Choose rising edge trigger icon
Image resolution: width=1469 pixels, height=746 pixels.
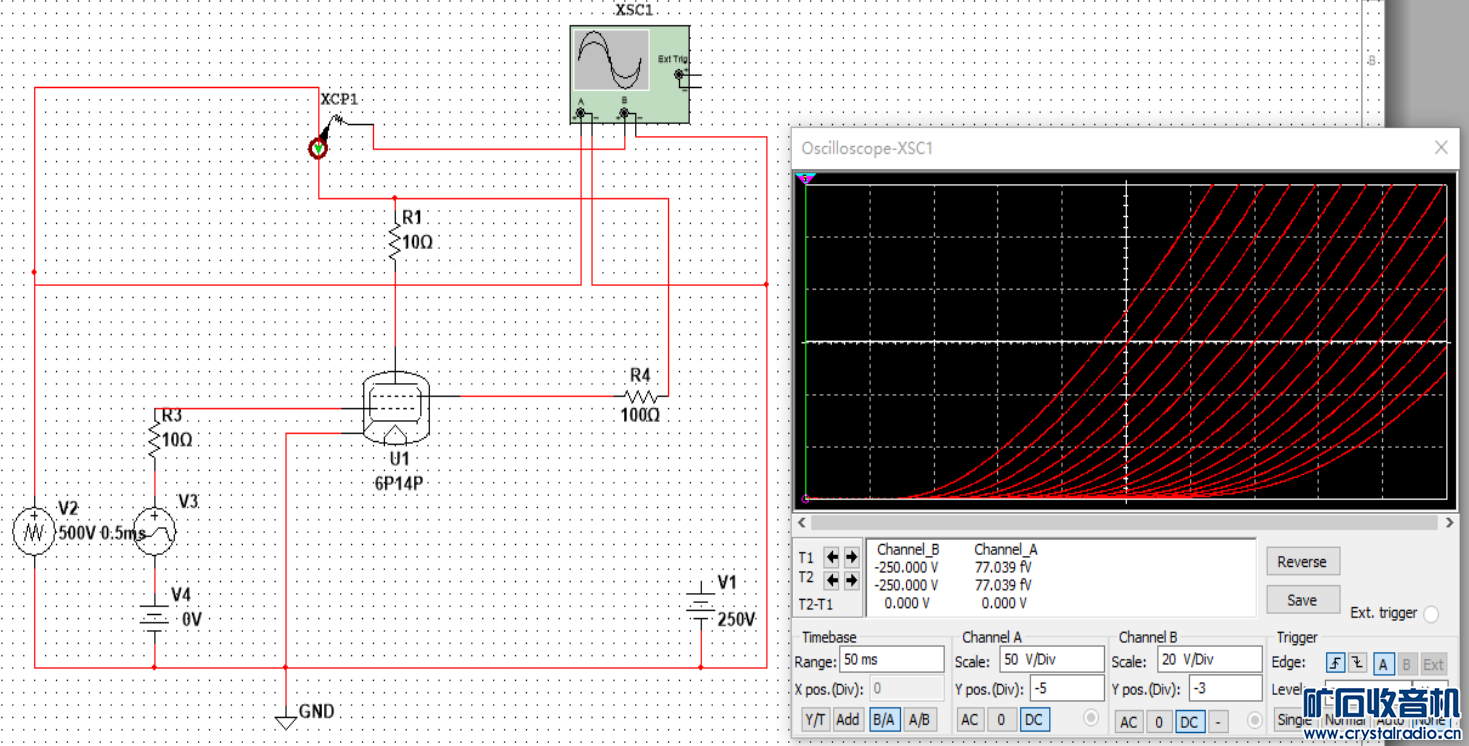tap(1335, 664)
